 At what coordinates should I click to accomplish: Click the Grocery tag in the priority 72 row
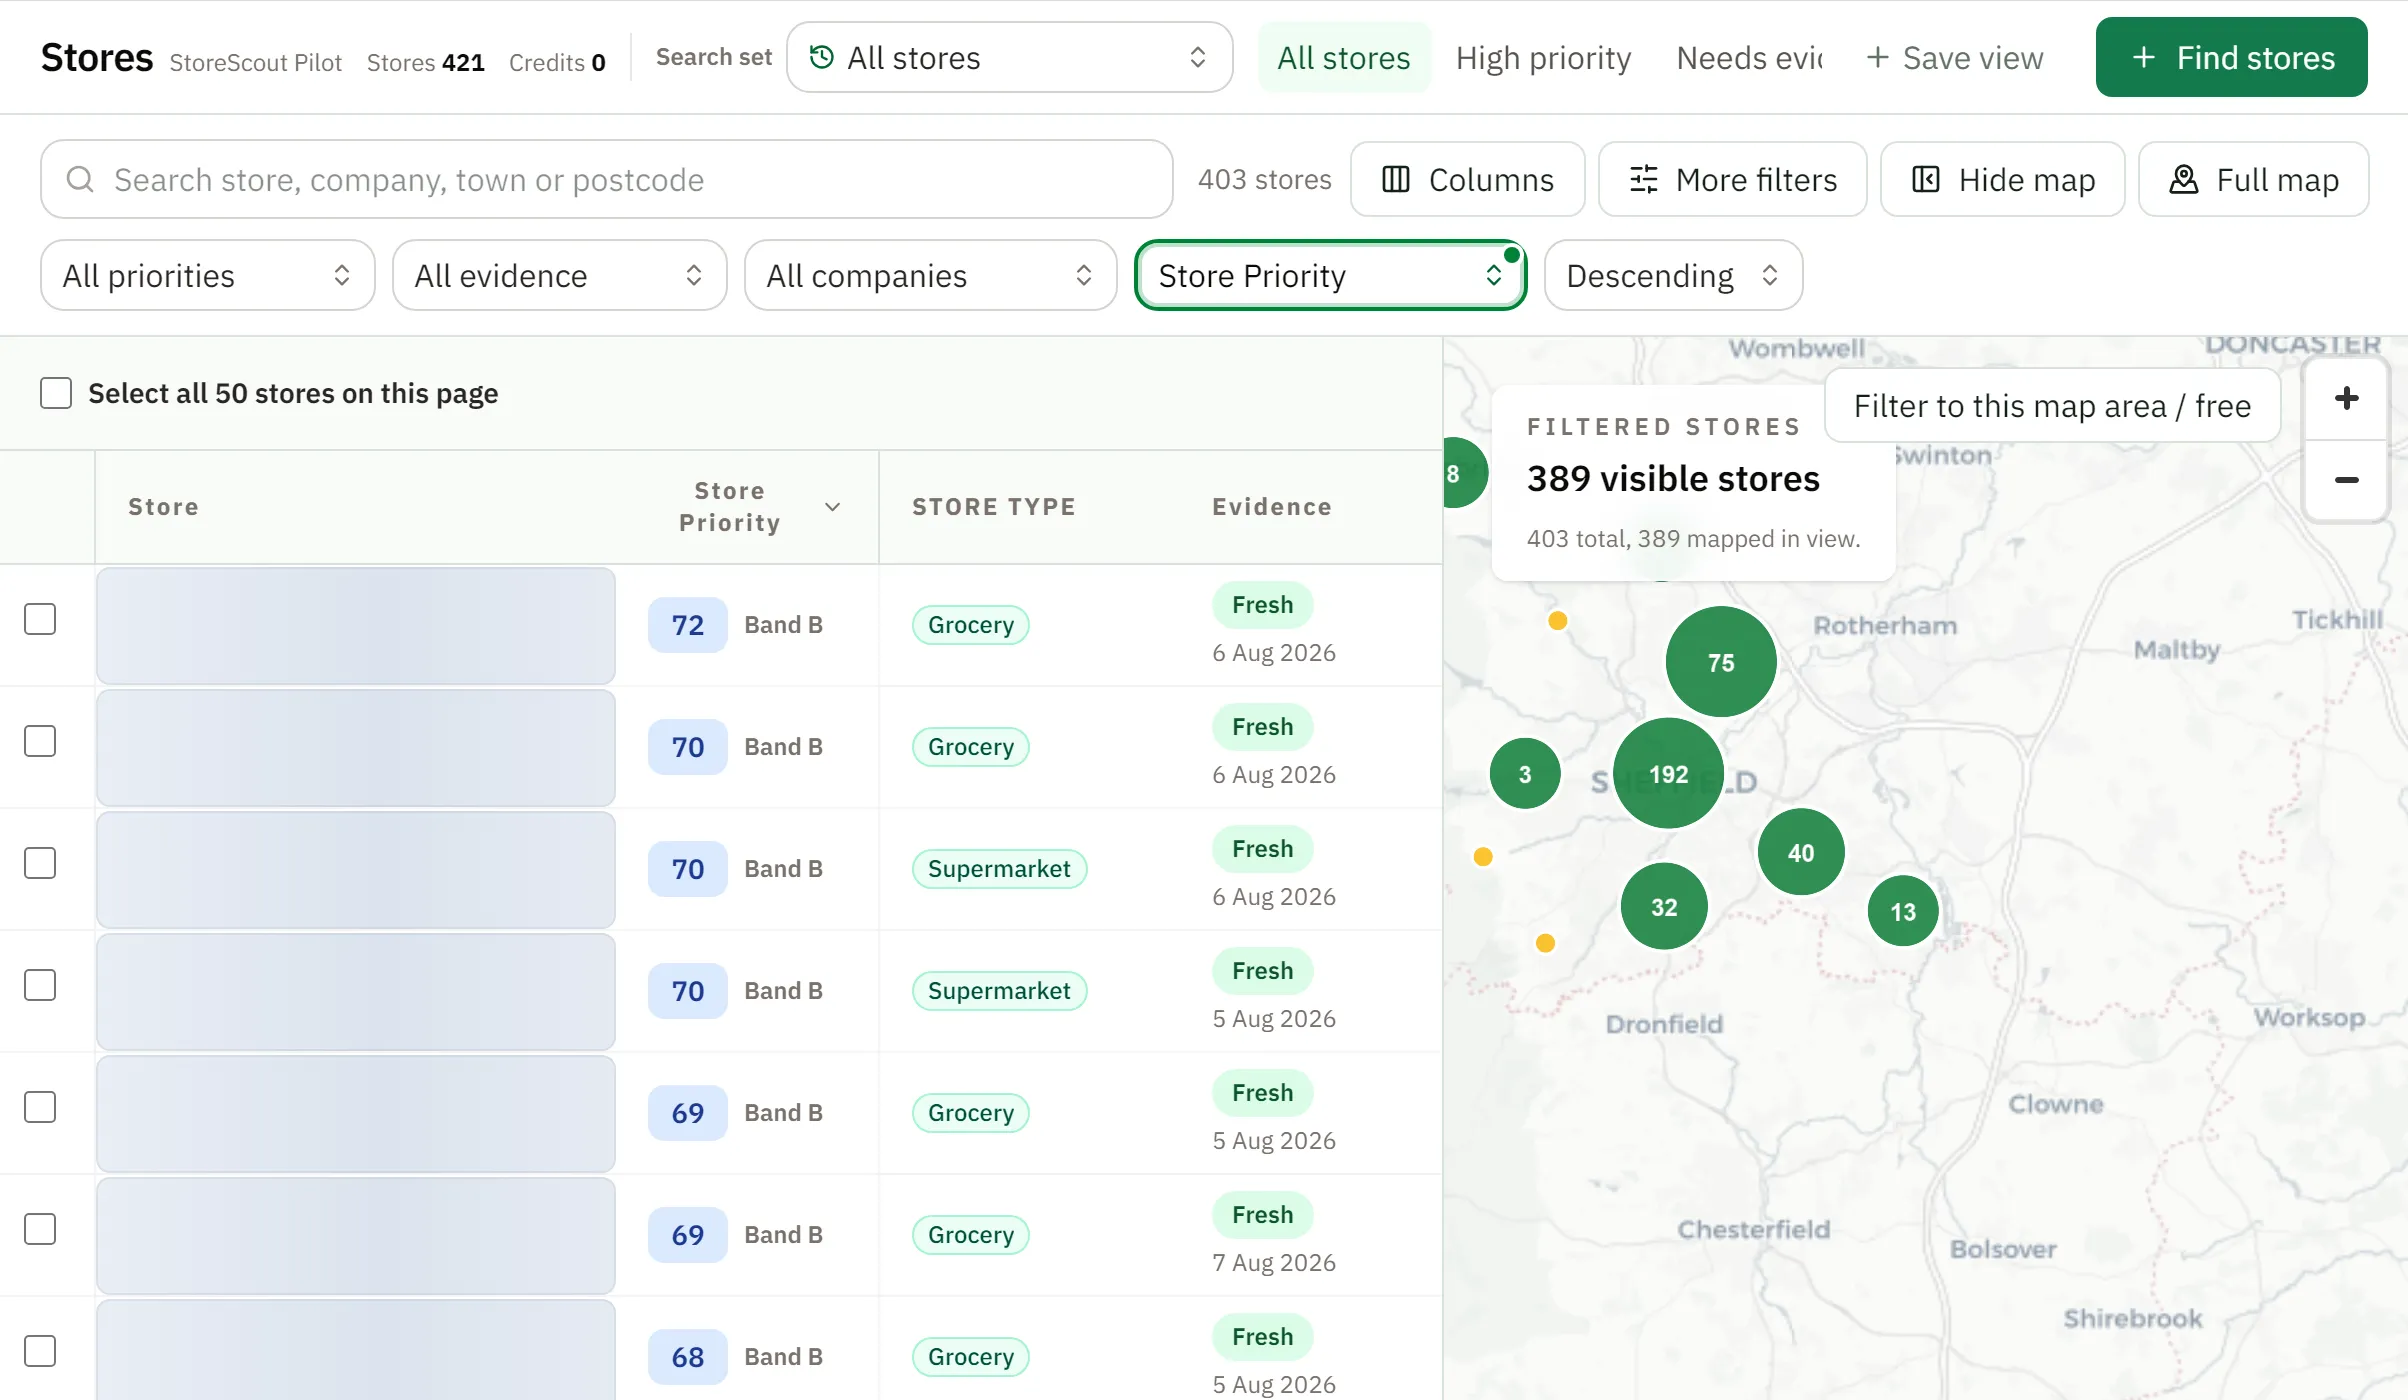coord(970,625)
